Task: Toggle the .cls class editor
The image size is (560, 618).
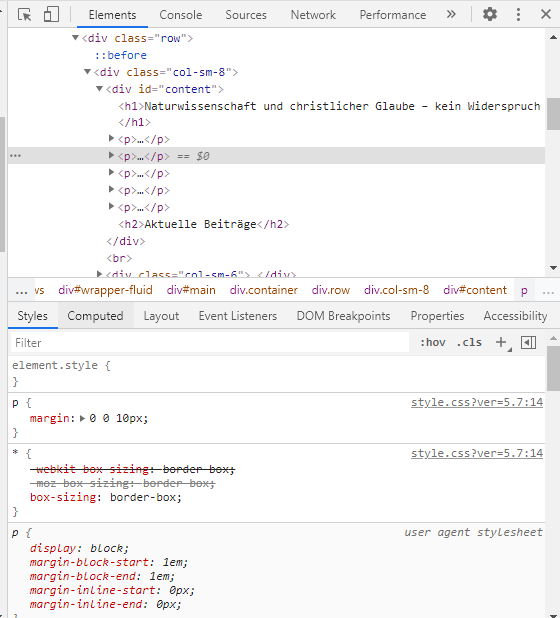Action: [469, 343]
